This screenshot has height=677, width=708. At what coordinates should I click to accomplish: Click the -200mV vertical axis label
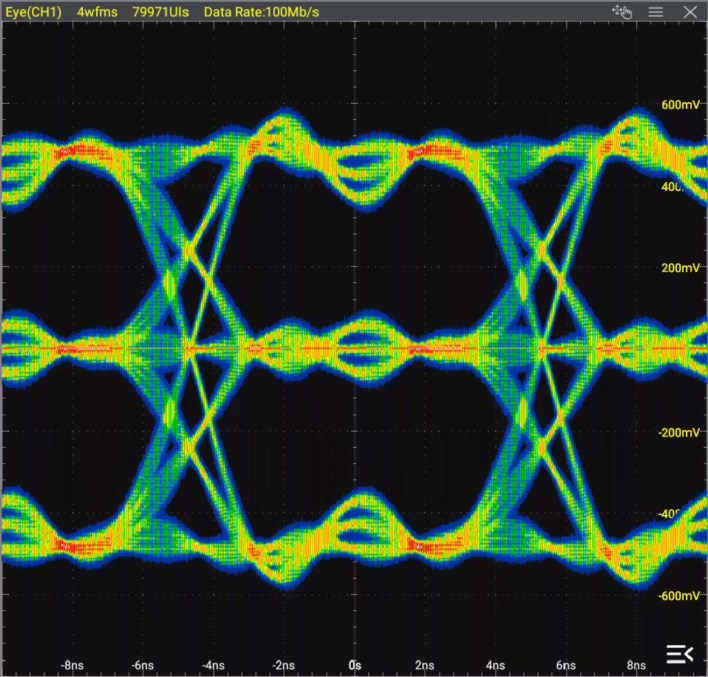679,433
